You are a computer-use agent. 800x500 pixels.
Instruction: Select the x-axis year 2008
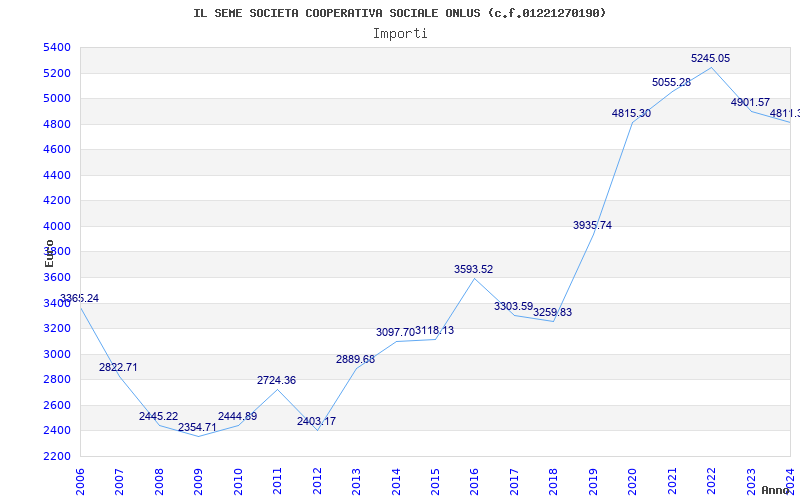(x=159, y=482)
